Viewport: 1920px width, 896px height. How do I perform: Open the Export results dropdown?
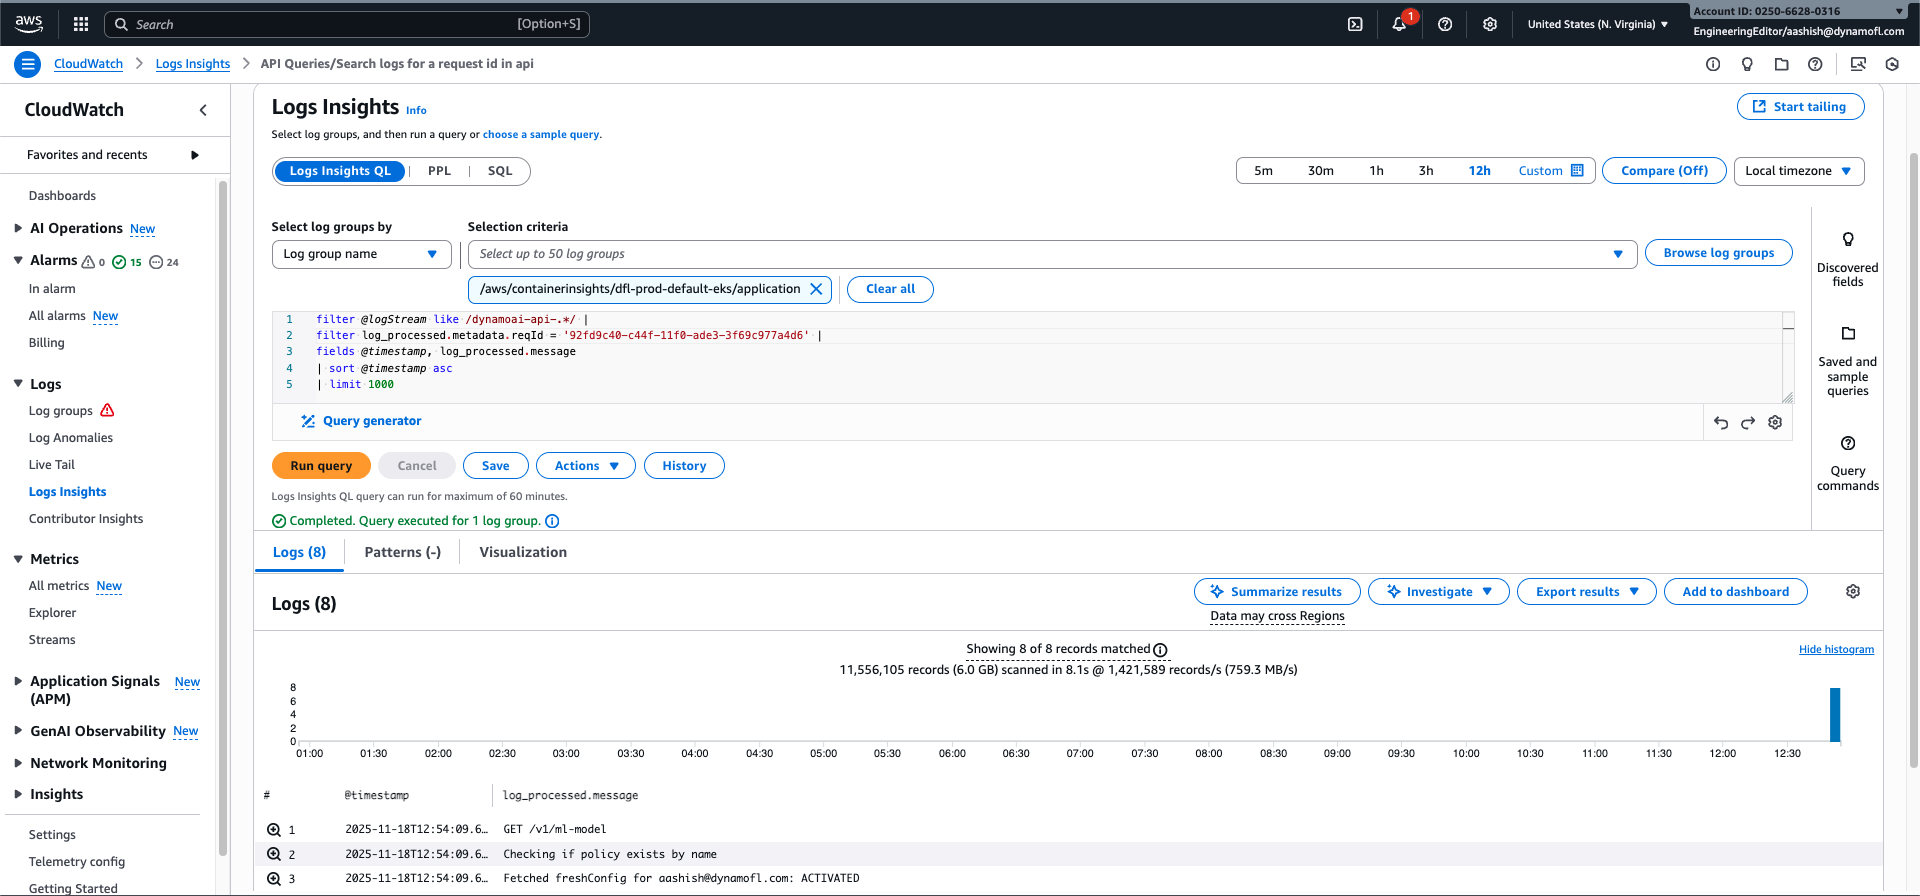(1587, 592)
